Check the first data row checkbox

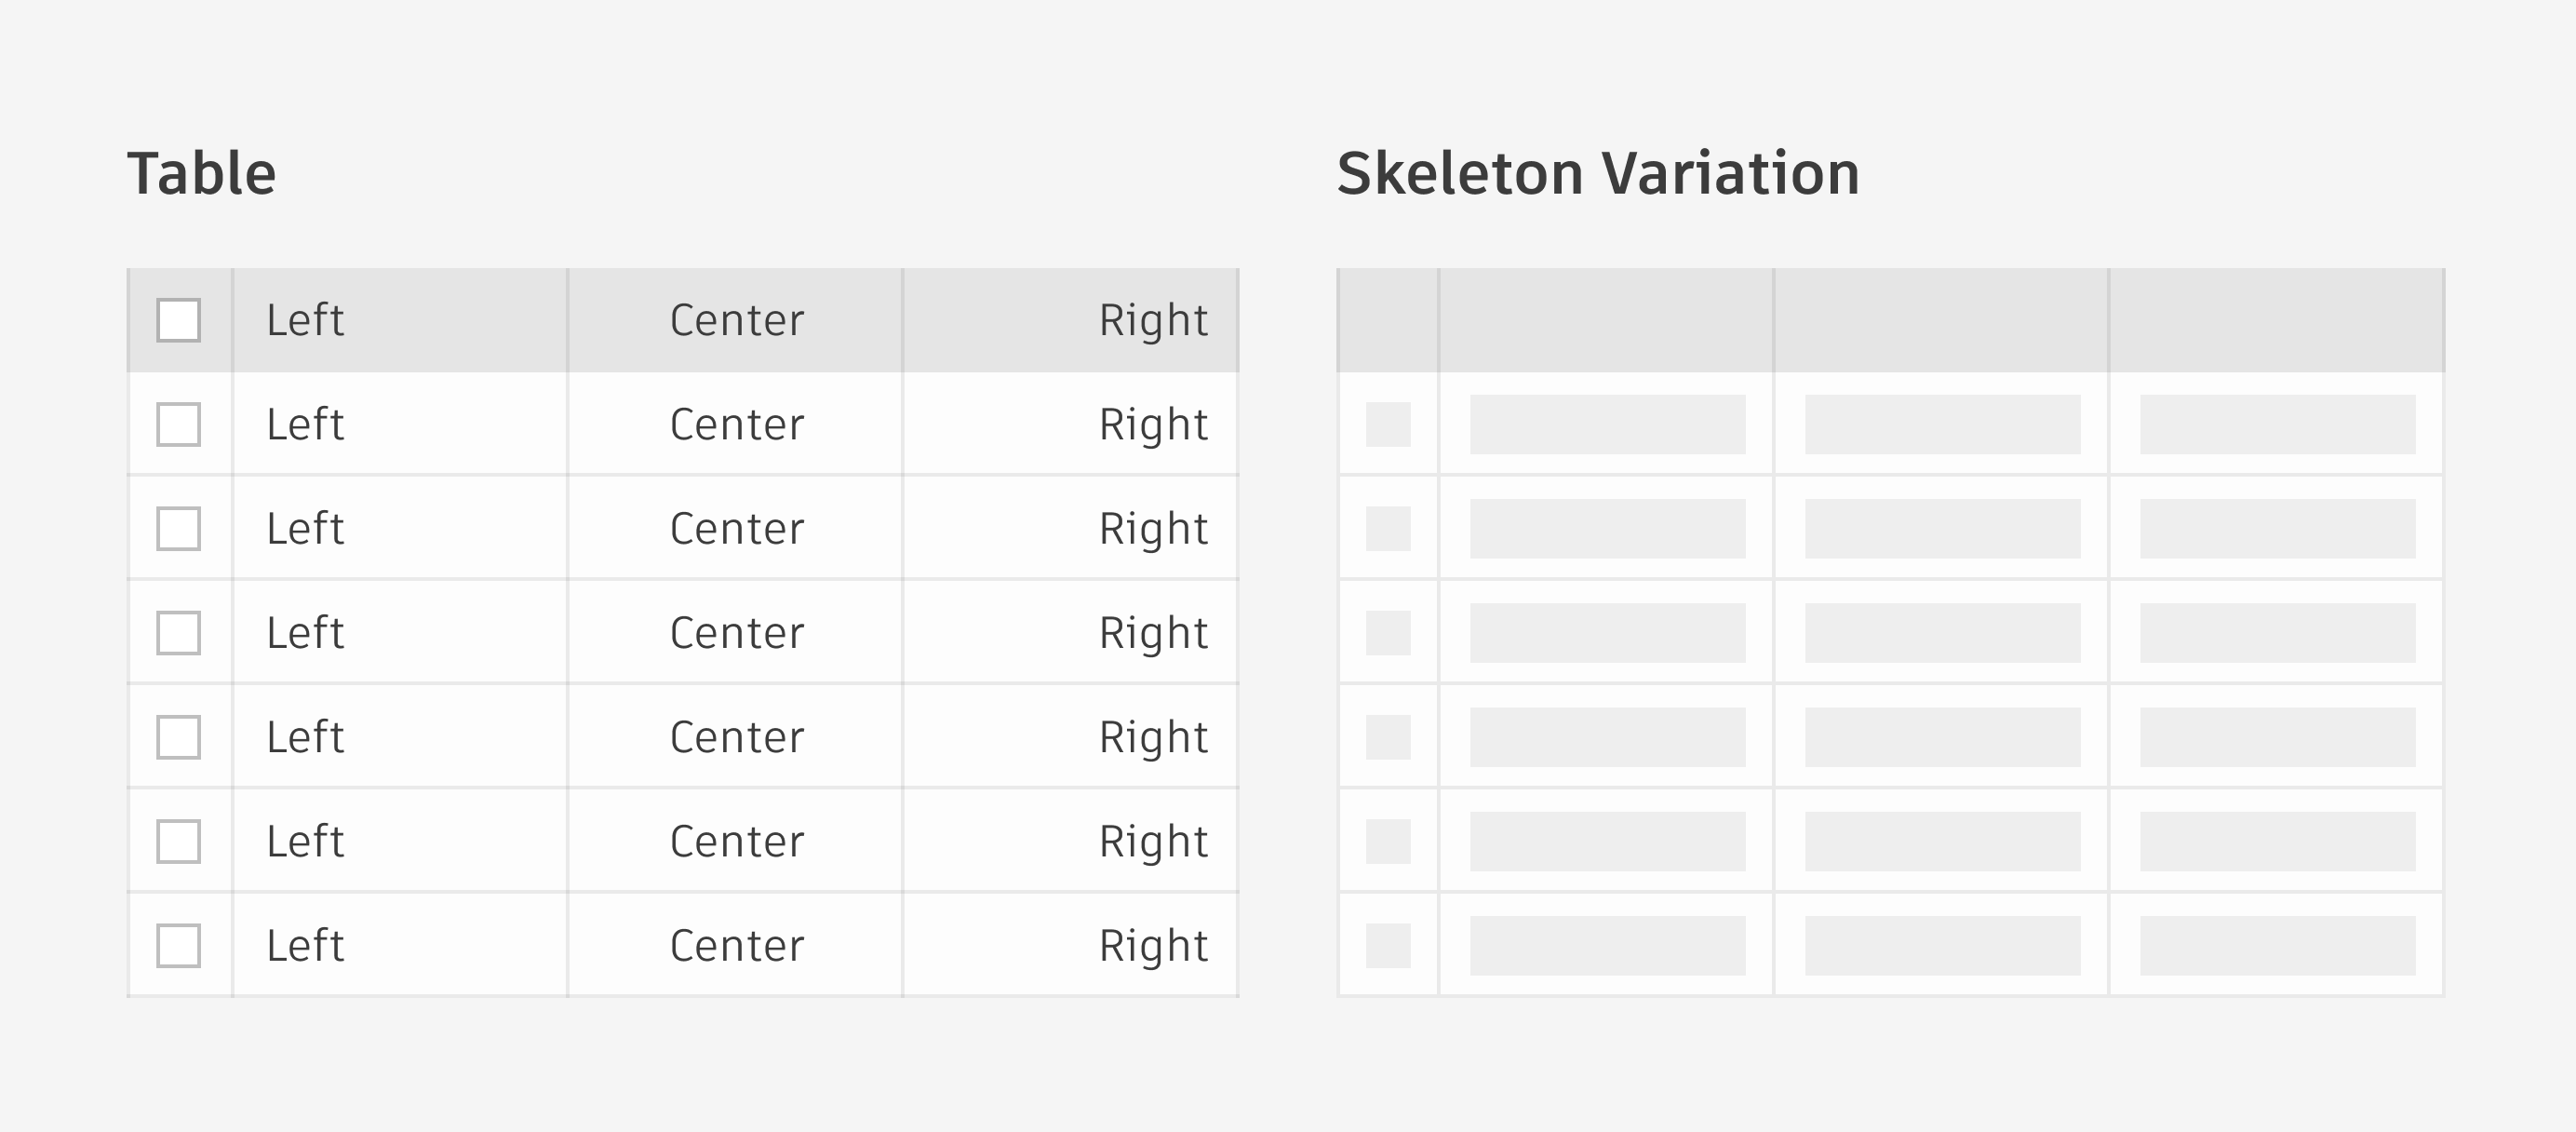click(178, 424)
